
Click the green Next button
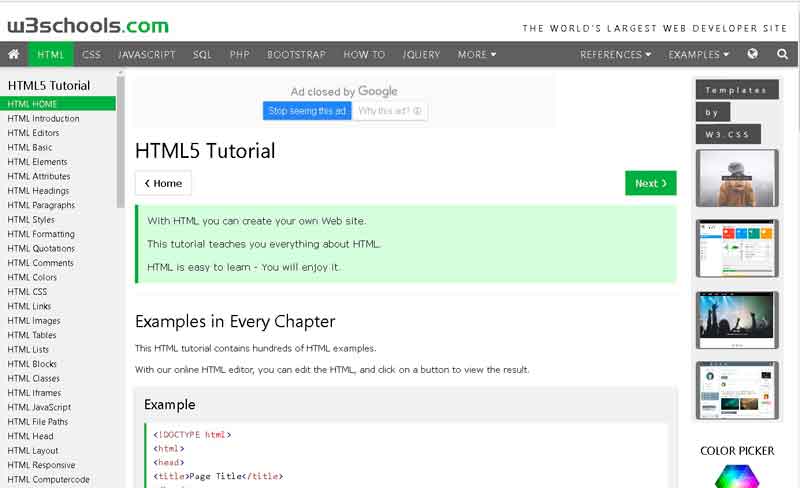(x=651, y=183)
